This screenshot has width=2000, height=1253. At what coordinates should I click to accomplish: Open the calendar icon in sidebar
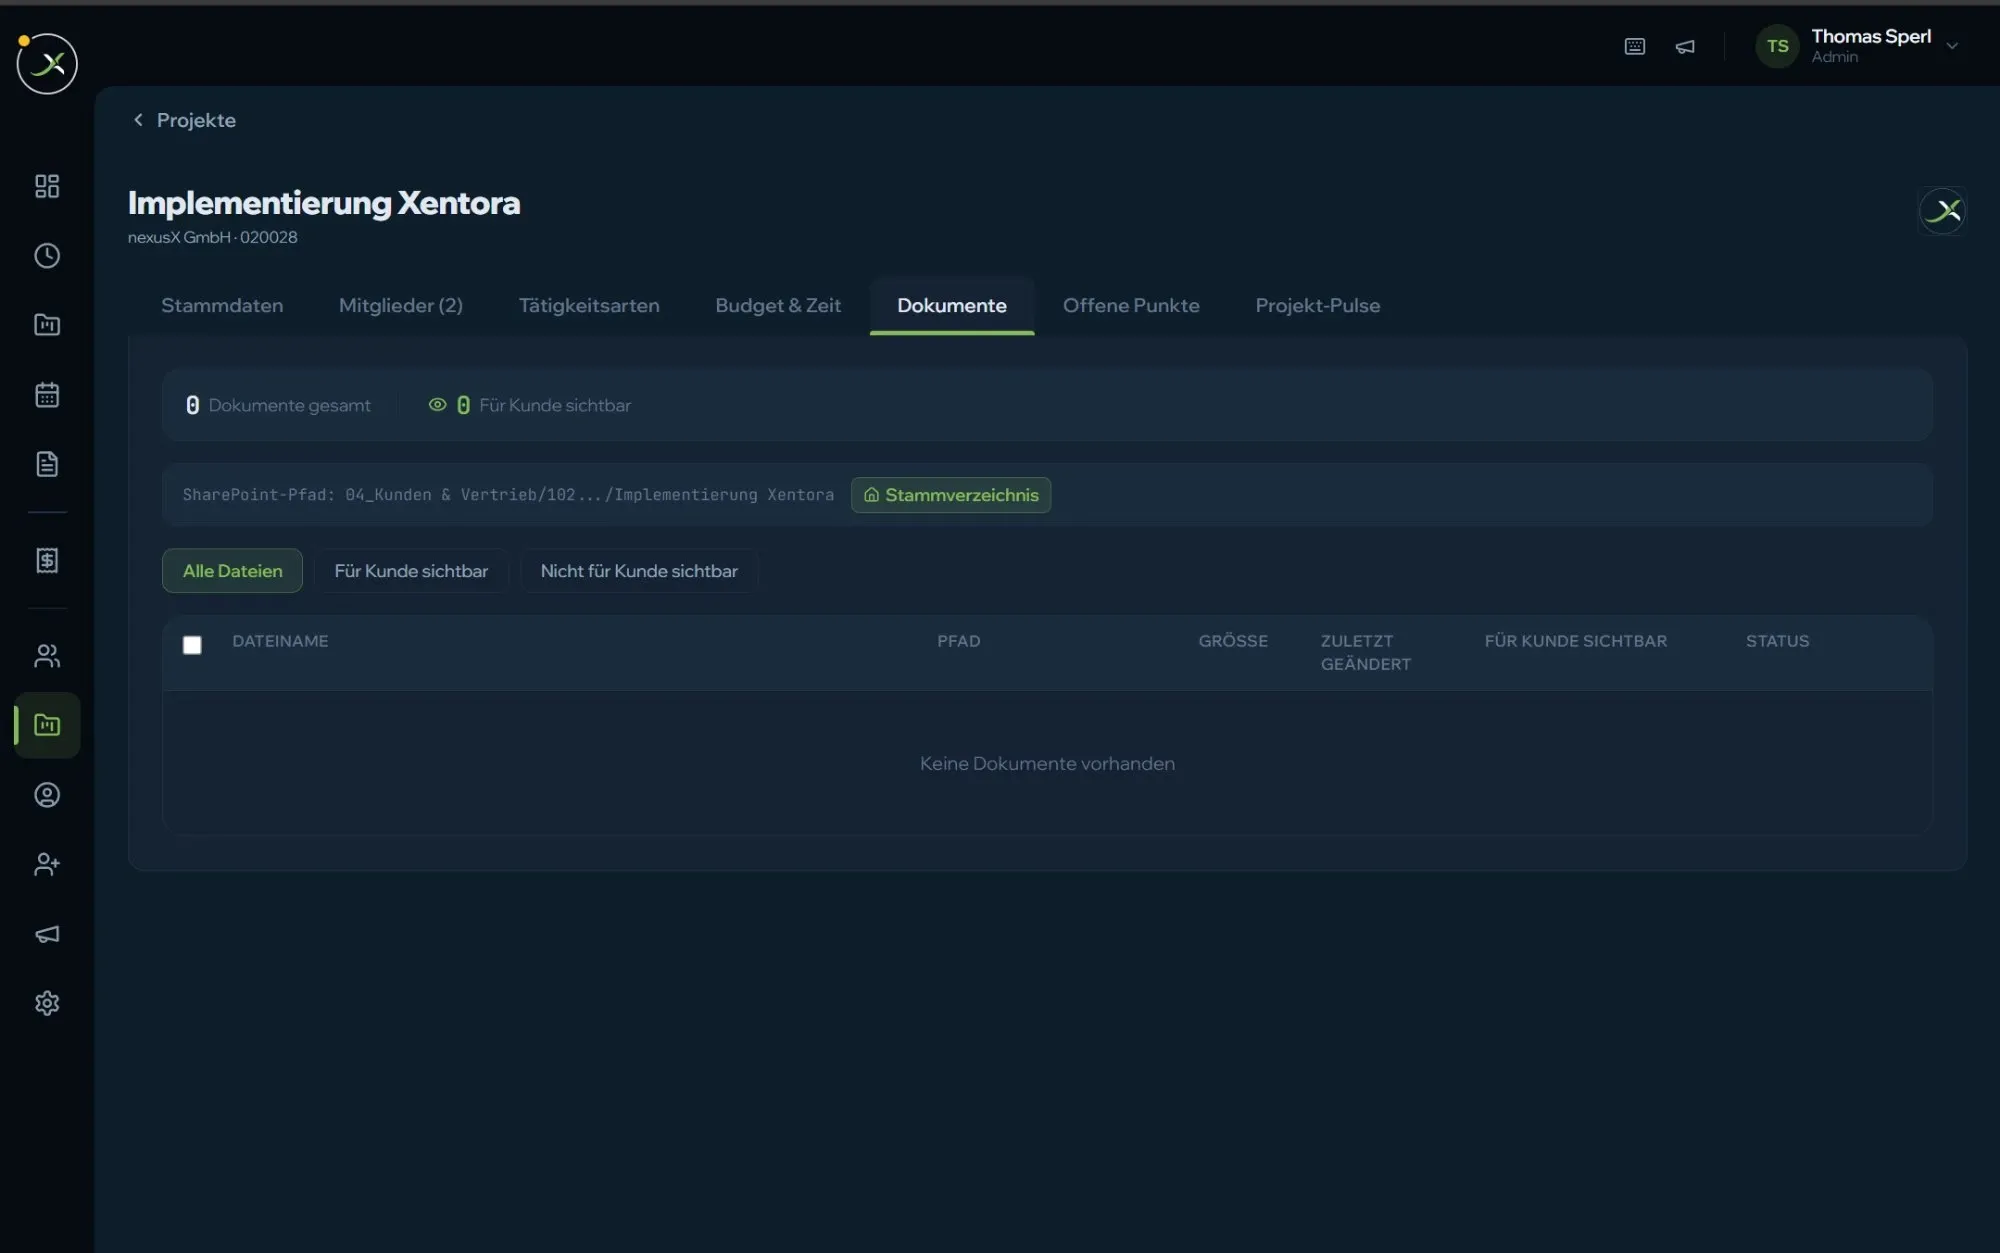[x=47, y=395]
